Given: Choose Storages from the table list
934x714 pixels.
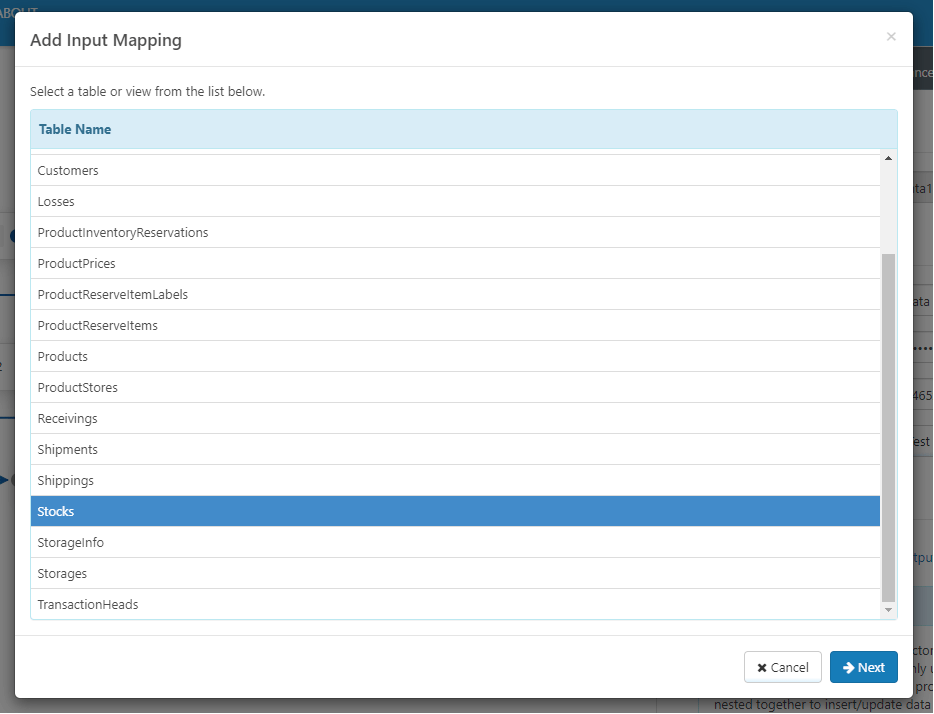Looking at the screenshot, I should pyautogui.click(x=62, y=574).
